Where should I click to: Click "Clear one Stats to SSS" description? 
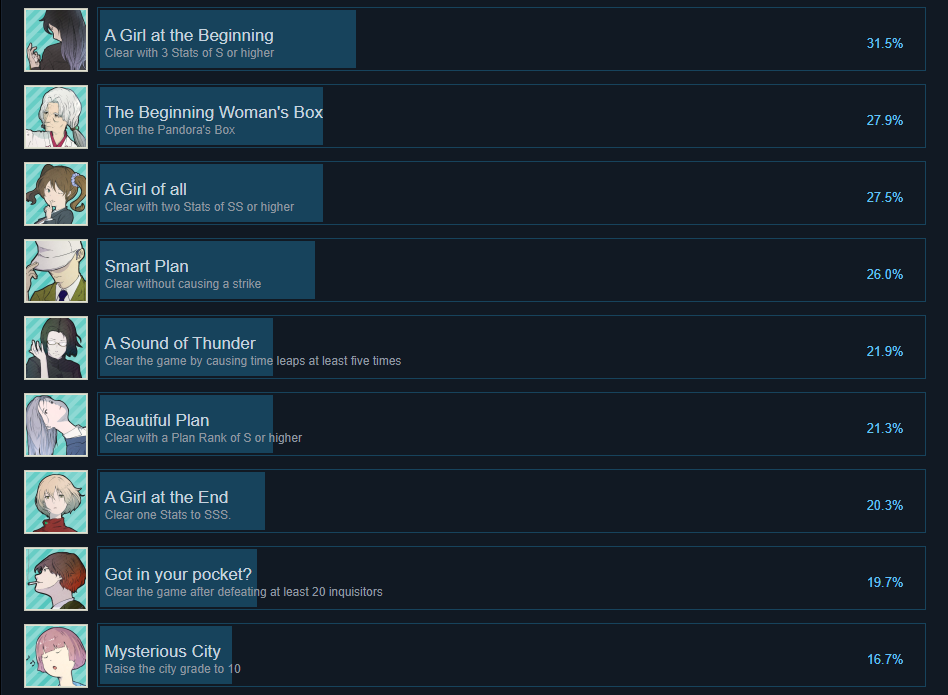coord(168,515)
